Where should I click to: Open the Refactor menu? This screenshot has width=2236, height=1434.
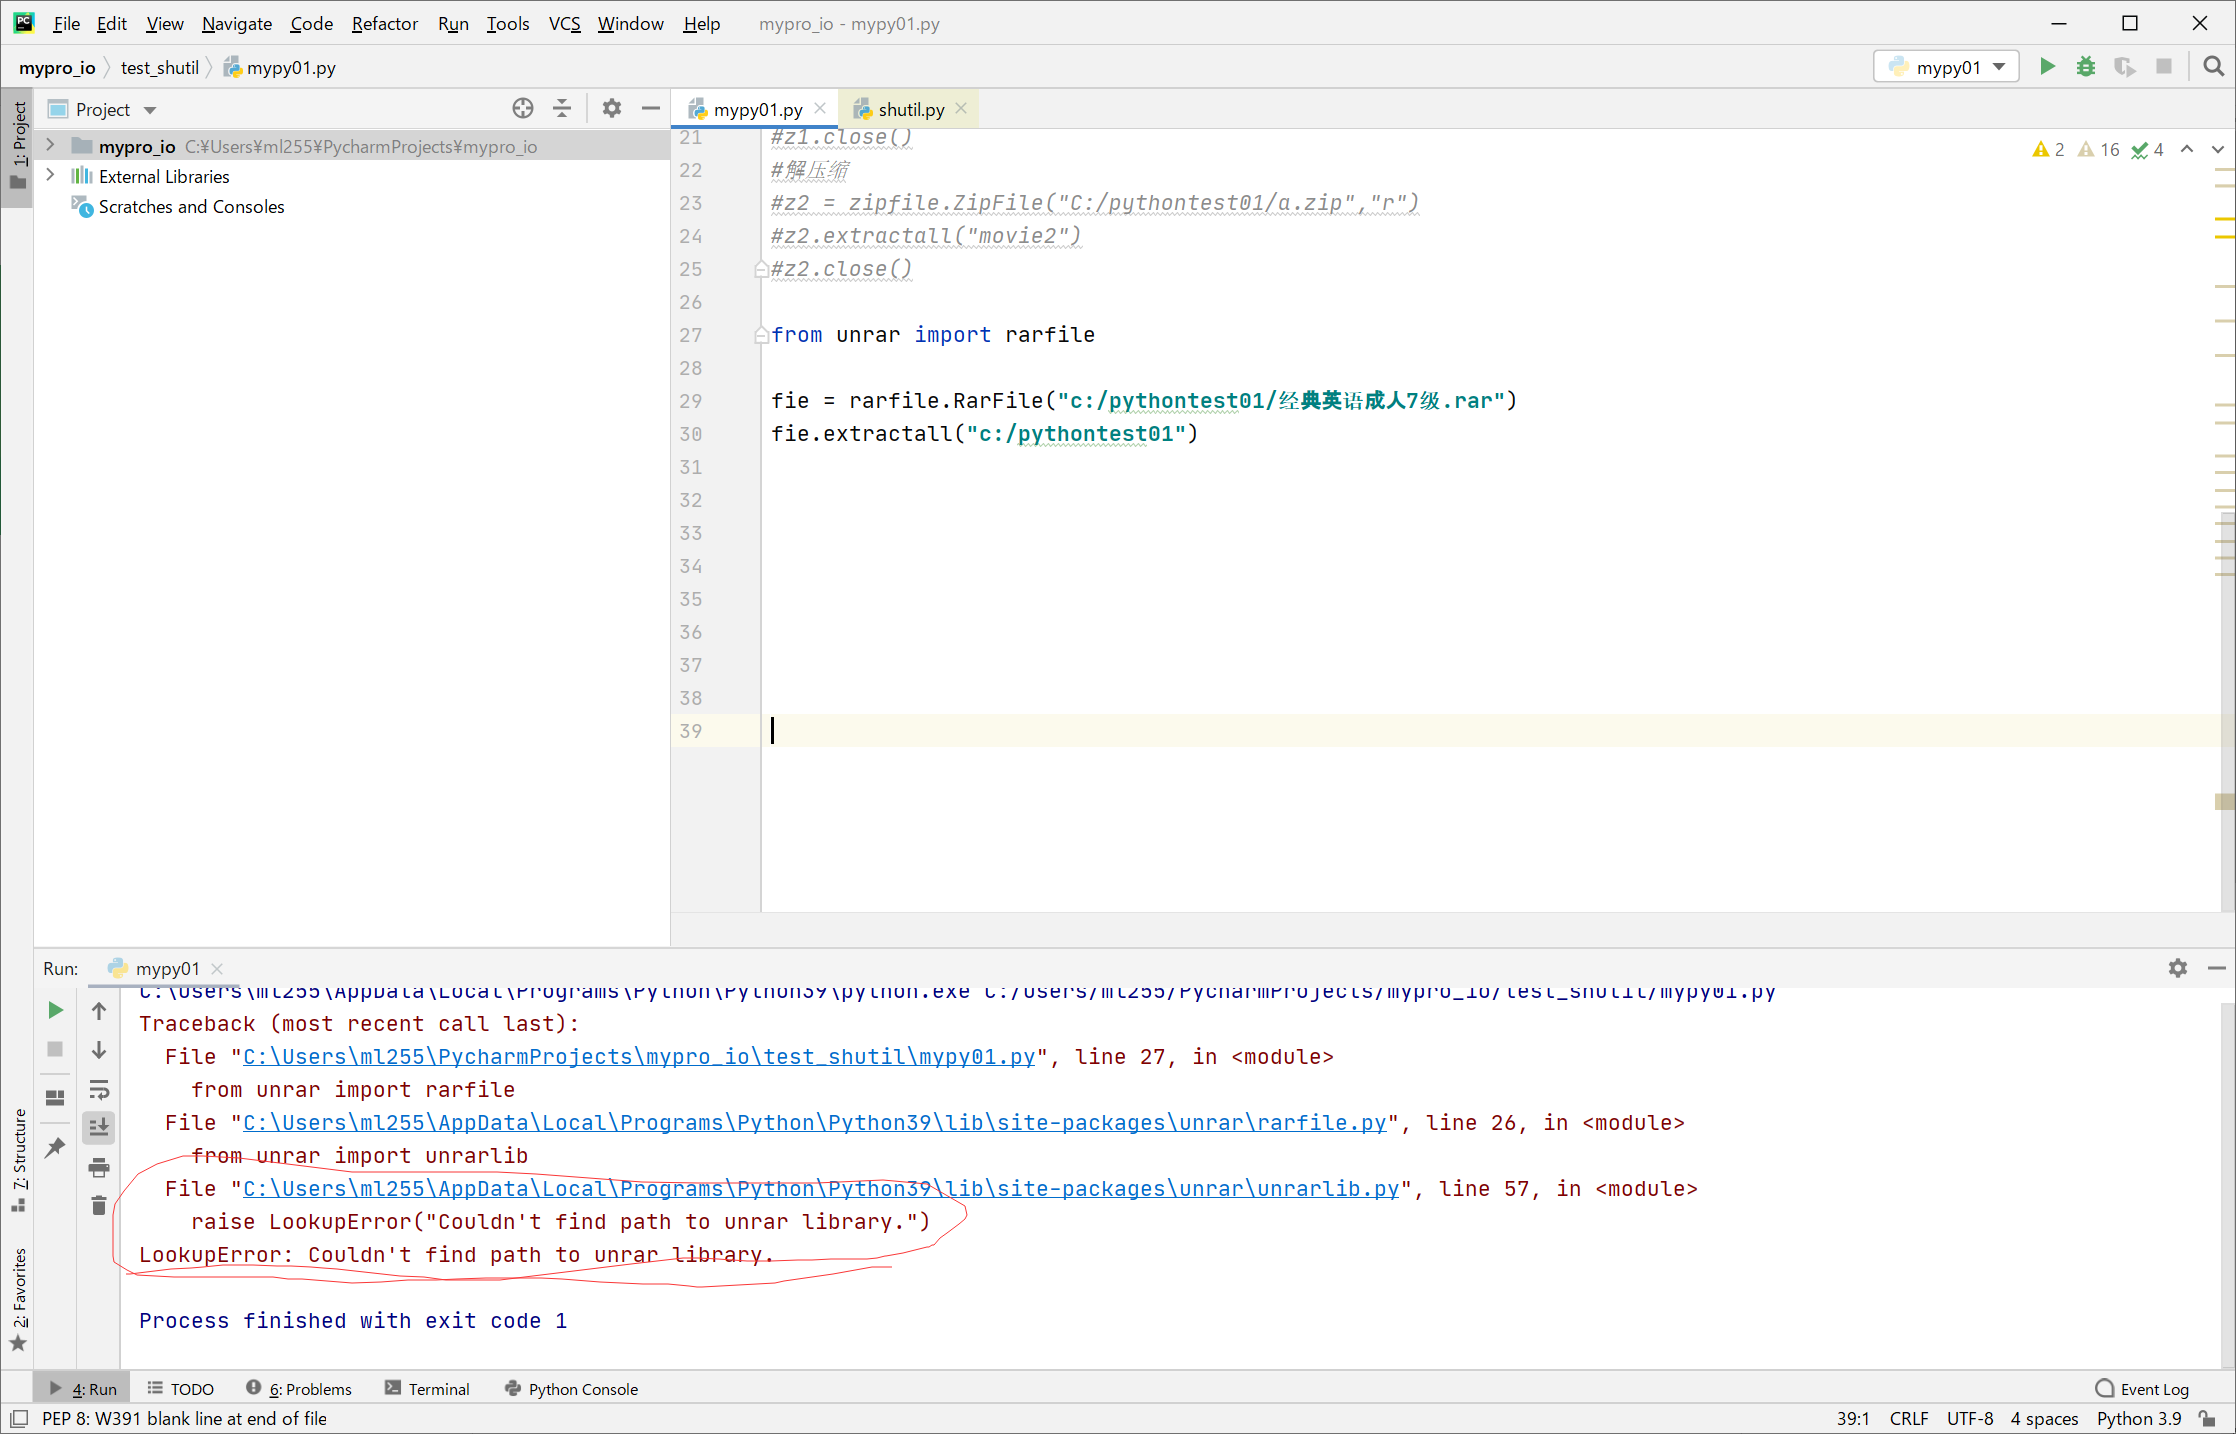(384, 23)
